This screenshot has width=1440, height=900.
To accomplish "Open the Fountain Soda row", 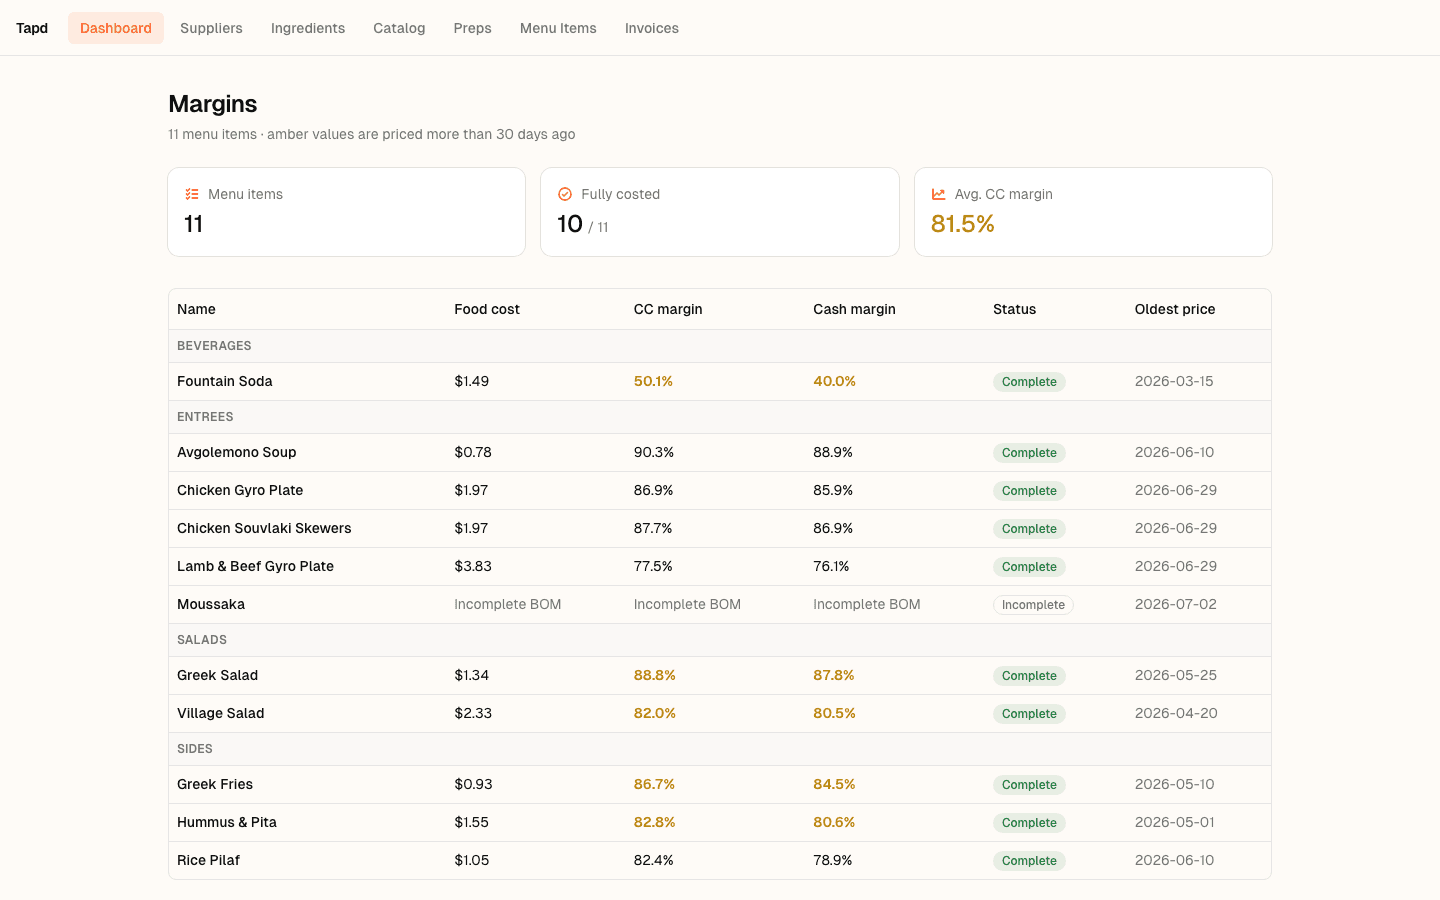I will coord(720,381).
